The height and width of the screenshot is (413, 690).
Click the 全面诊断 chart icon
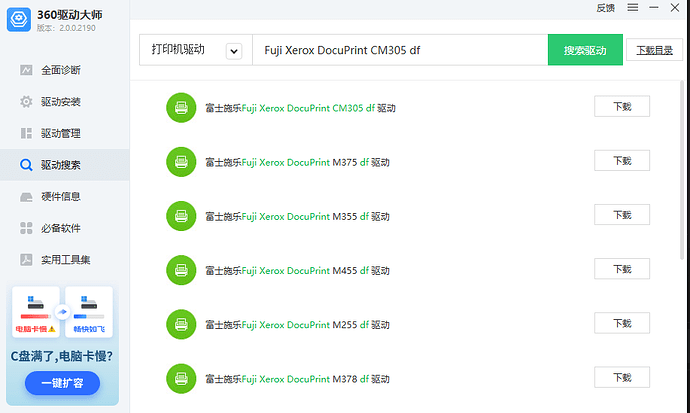(x=26, y=70)
